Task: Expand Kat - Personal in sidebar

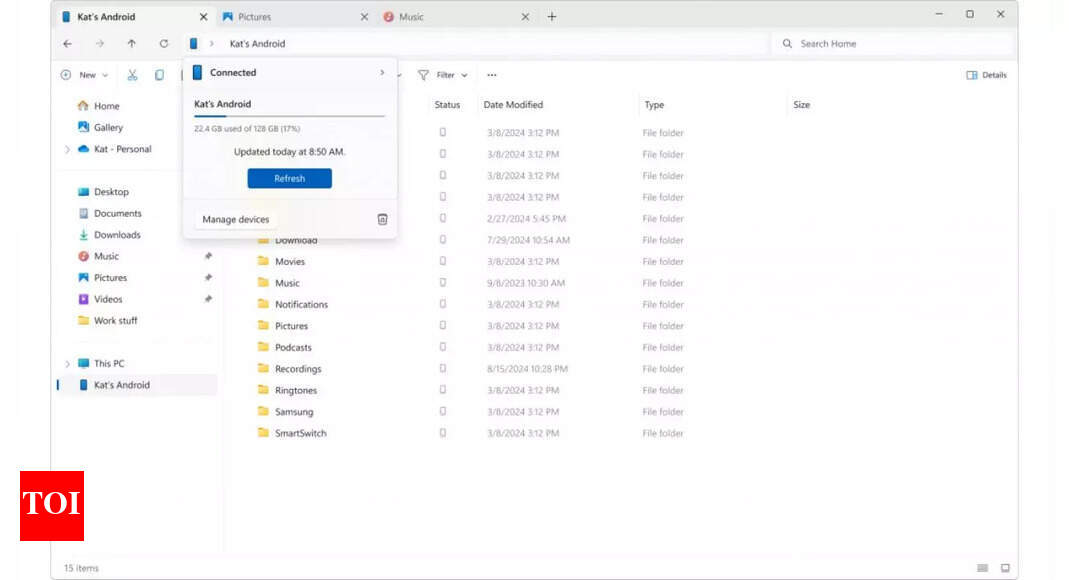Action: 67,150
